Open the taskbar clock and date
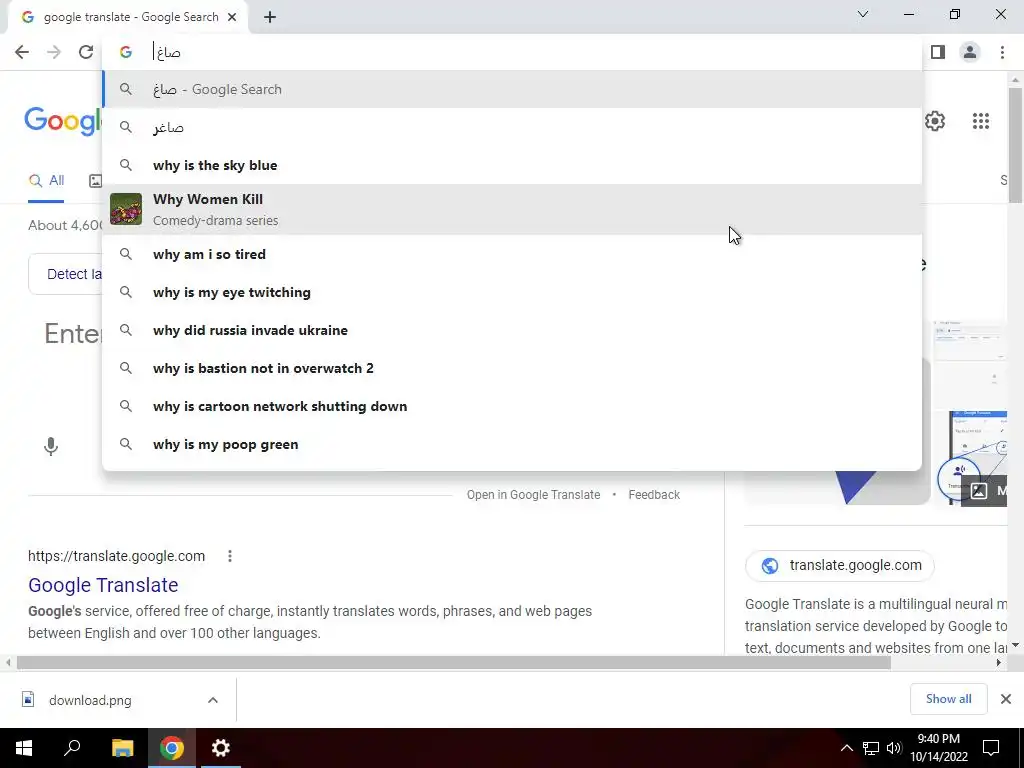This screenshot has height=768, width=1024. pos(938,748)
